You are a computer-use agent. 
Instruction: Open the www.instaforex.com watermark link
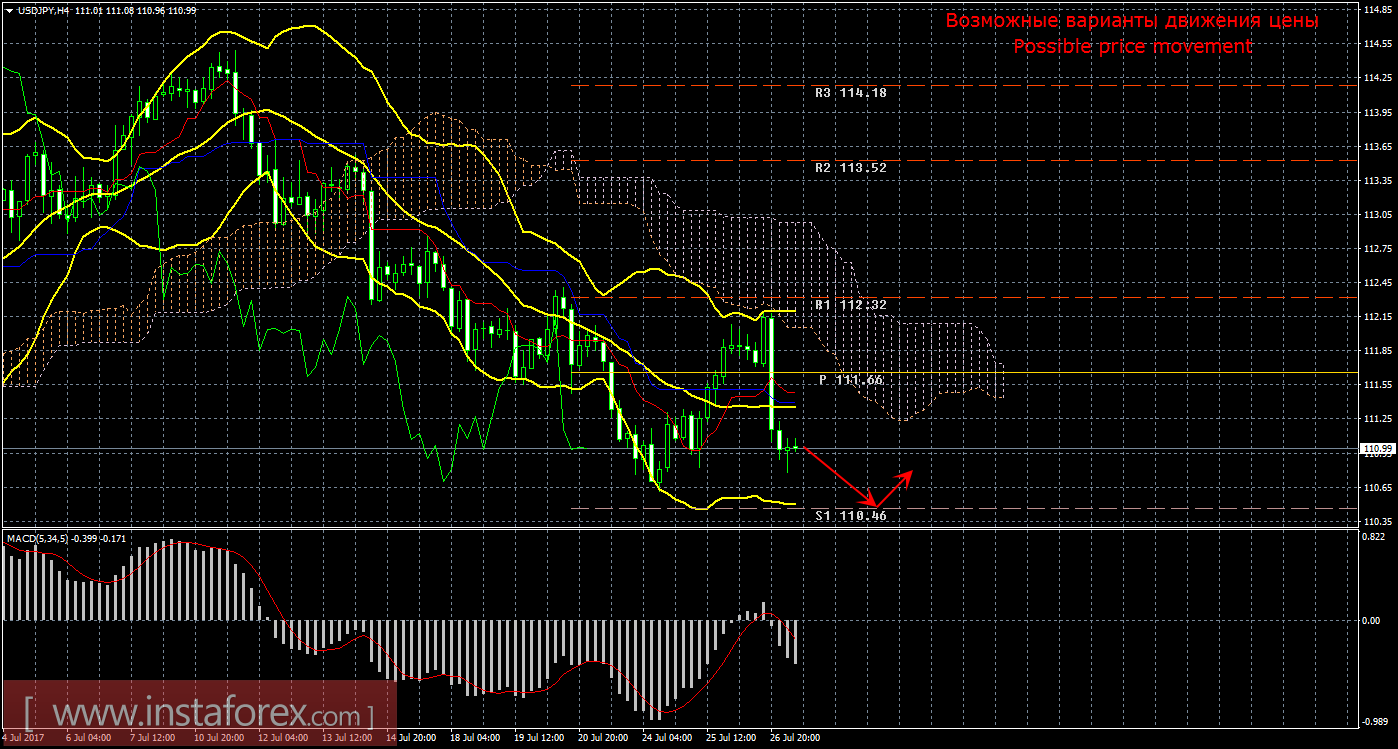pyautogui.click(x=198, y=714)
